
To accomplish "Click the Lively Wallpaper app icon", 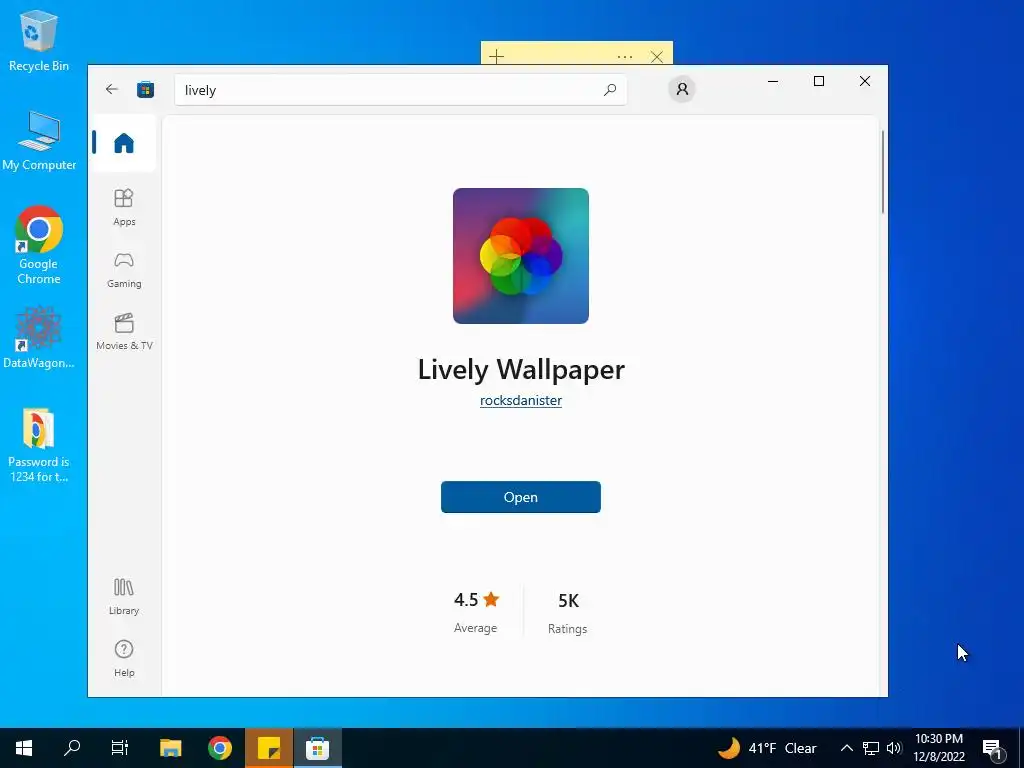I will [520, 255].
